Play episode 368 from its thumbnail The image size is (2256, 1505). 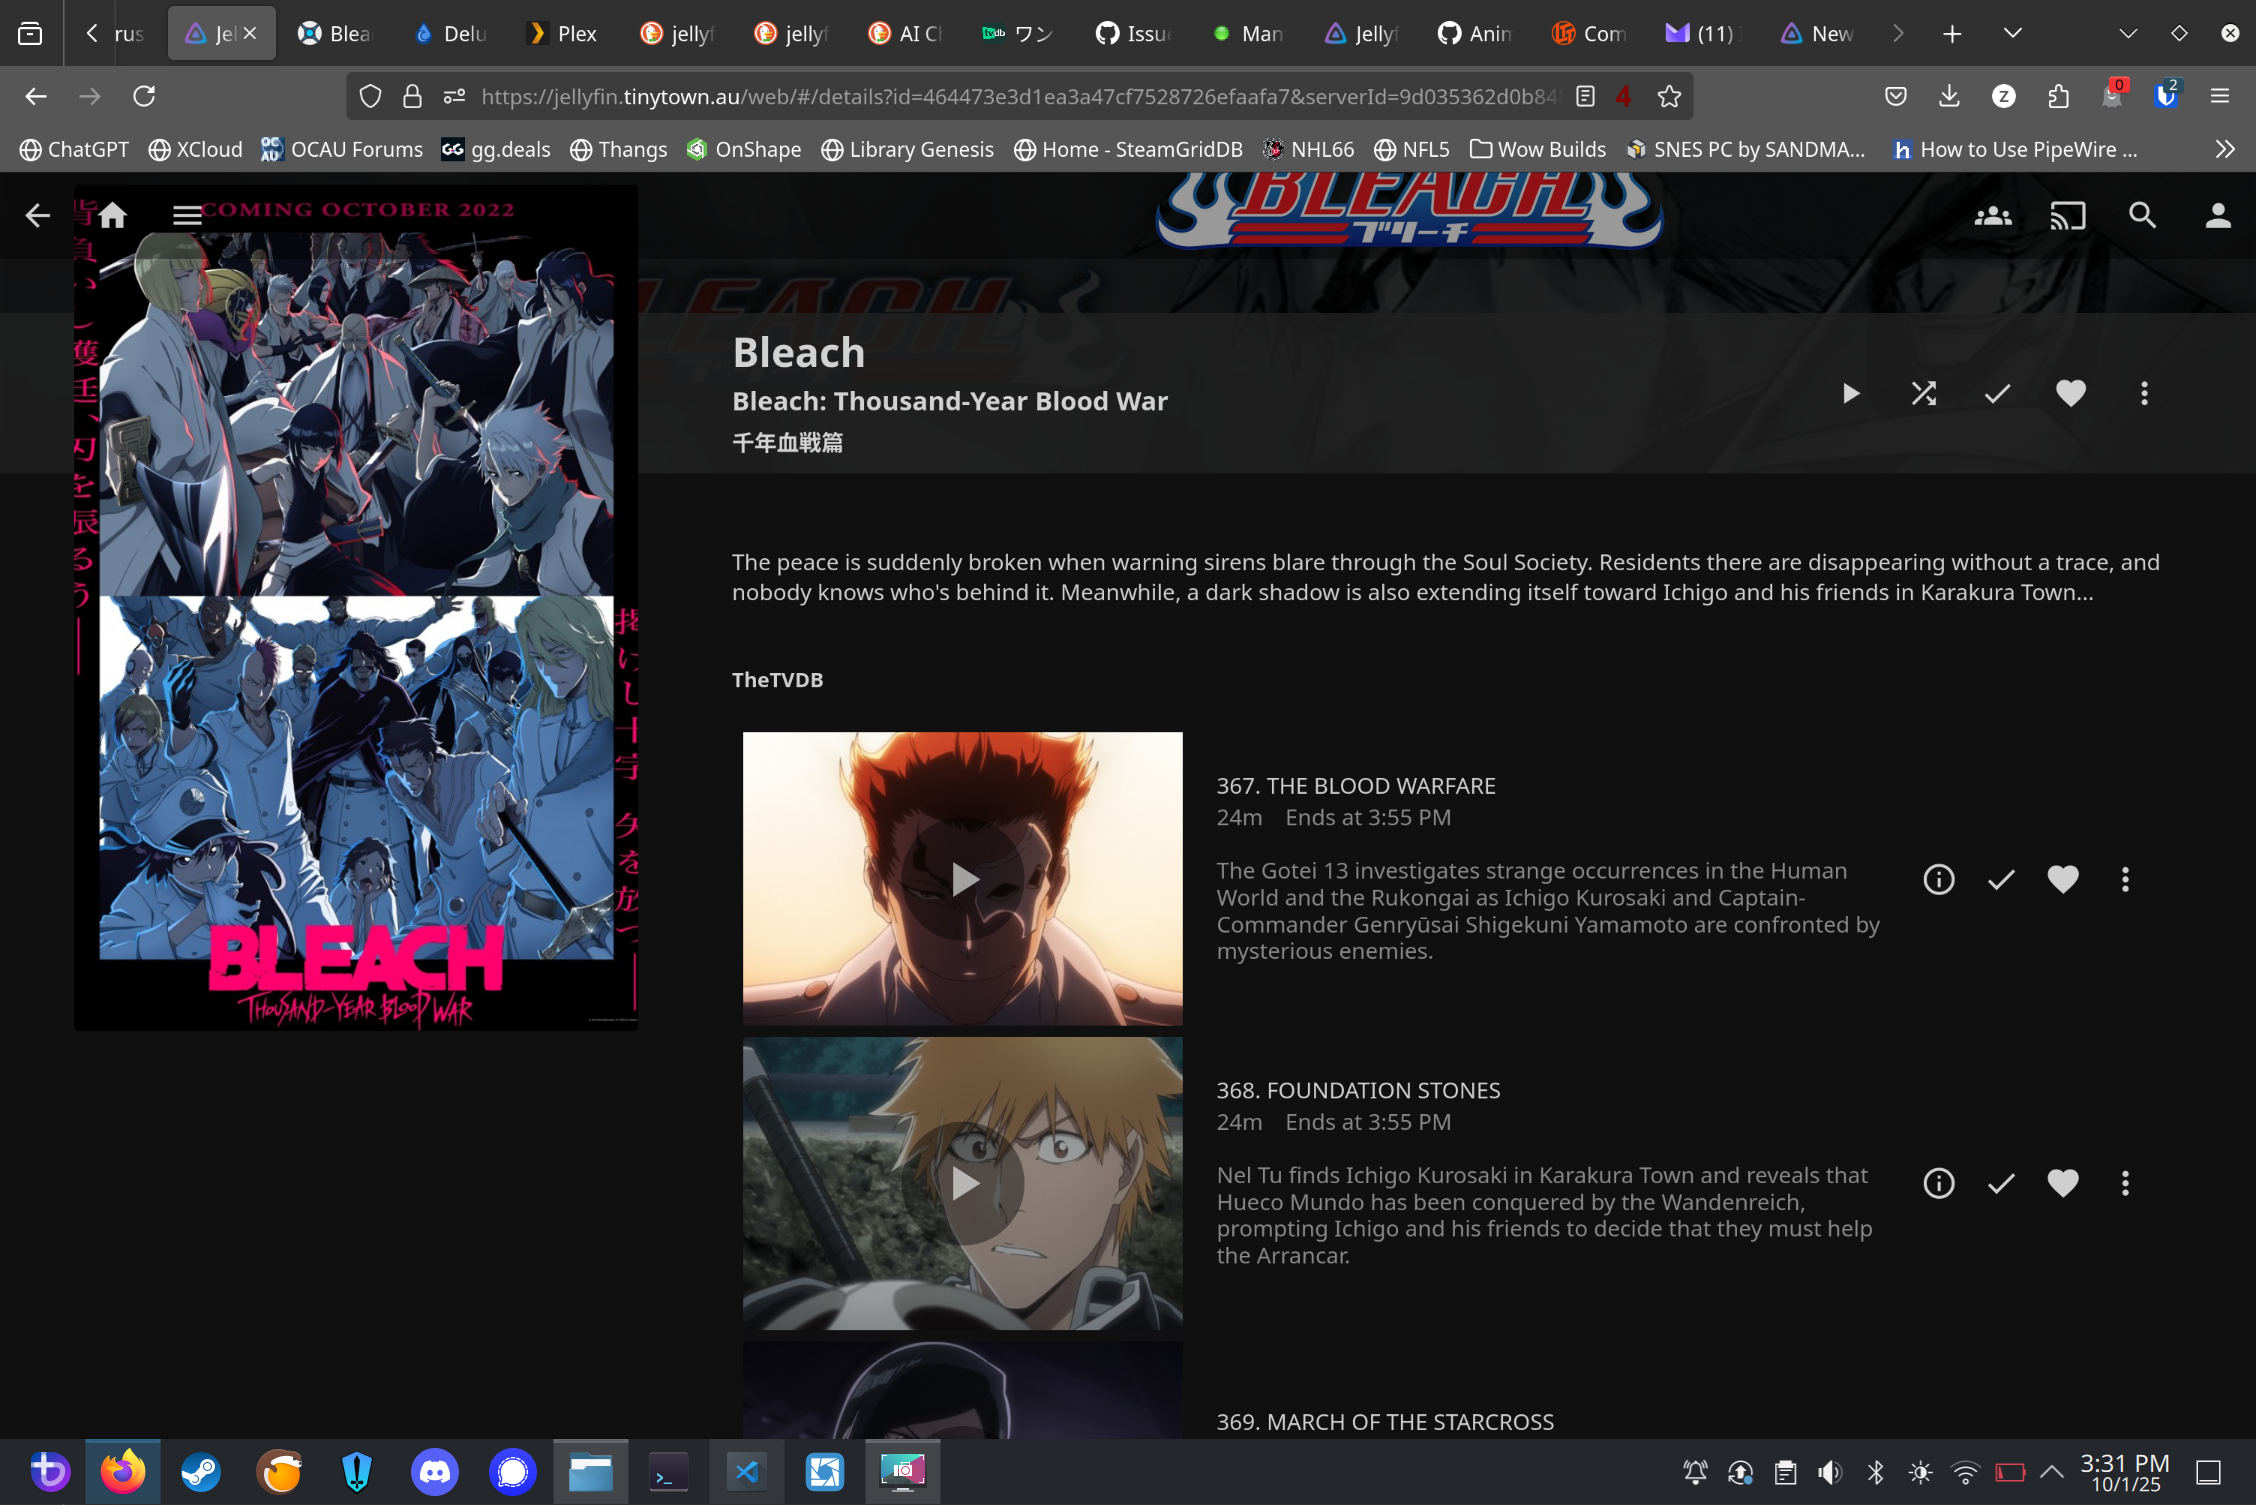(x=963, y=1184)
